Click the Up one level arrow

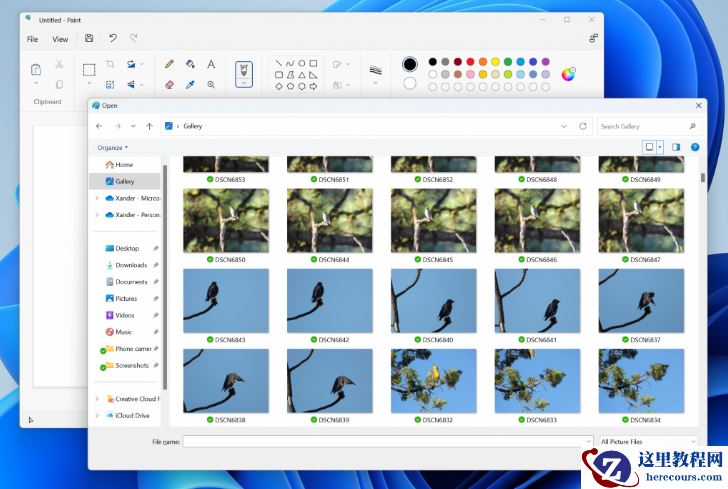tap(150, 126)
